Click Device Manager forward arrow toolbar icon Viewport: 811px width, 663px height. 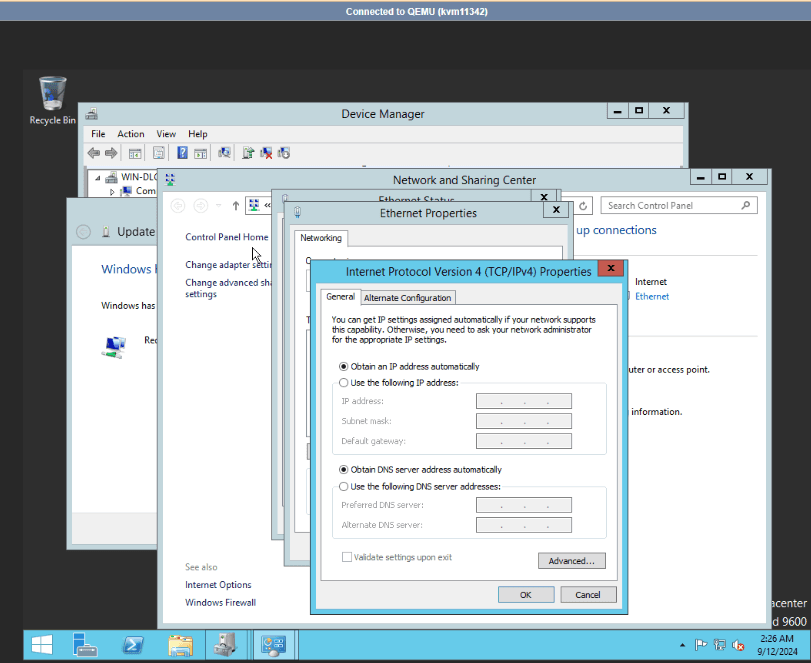[x=111, y=153]
